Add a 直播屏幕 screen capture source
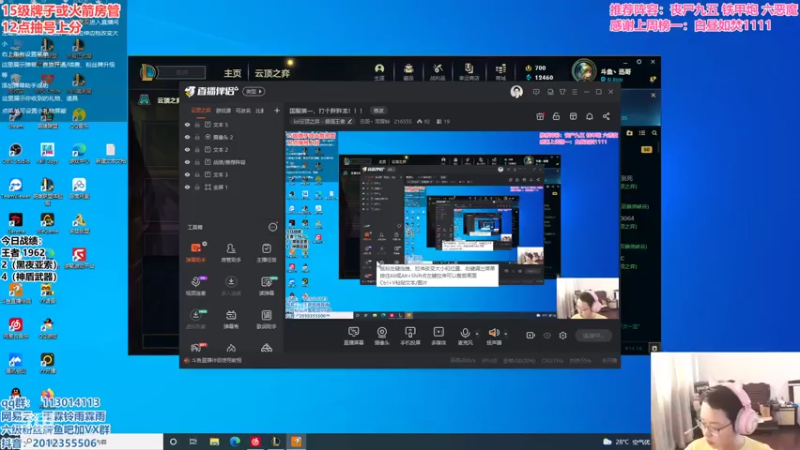Image resolution: width=800 pixels, height=450 pixels. click(x=354, y=336)
